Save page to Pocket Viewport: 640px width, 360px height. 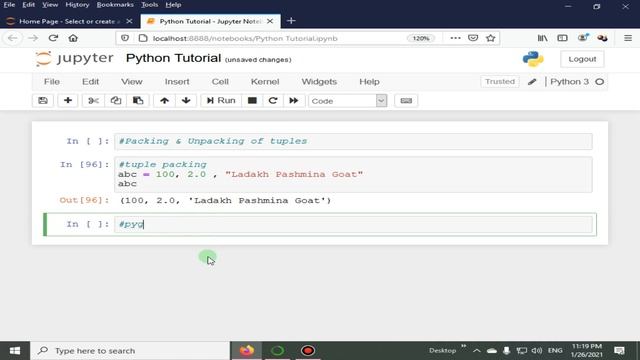473,38
